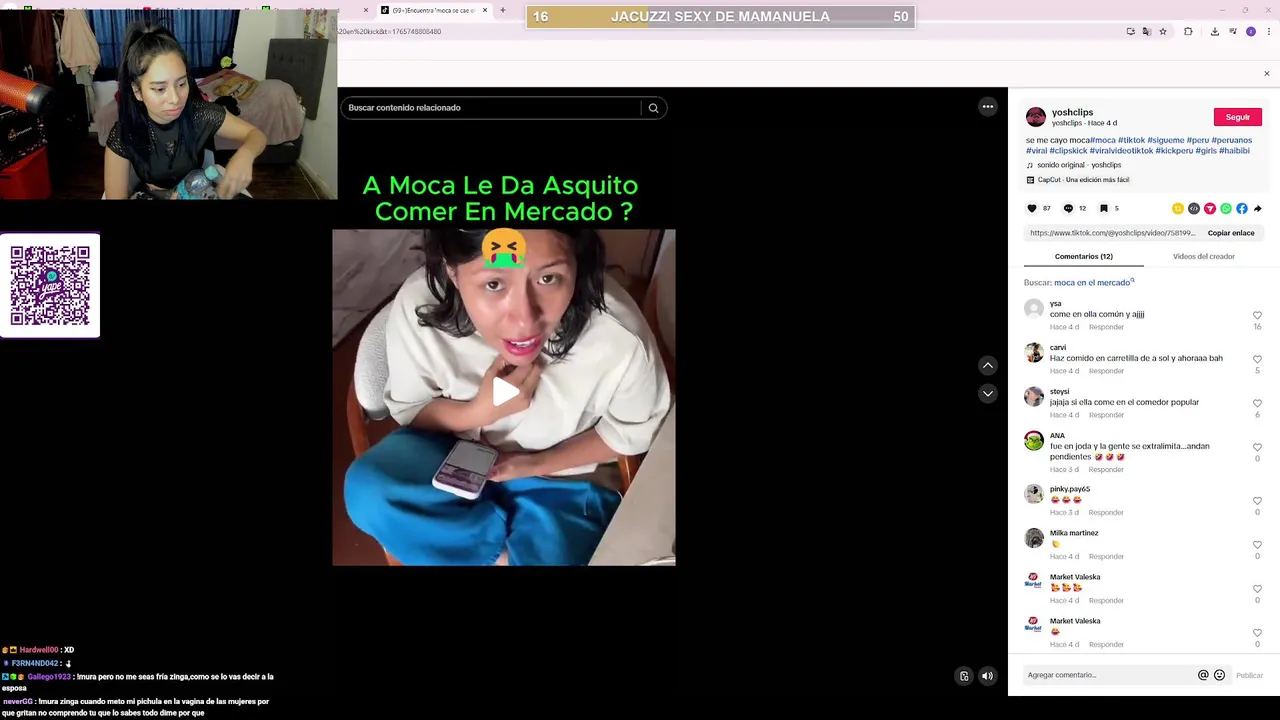Screen dimensions: 1280x720
Task: Open the emoji picker in comment box
Action: [x=1219, y=675]
